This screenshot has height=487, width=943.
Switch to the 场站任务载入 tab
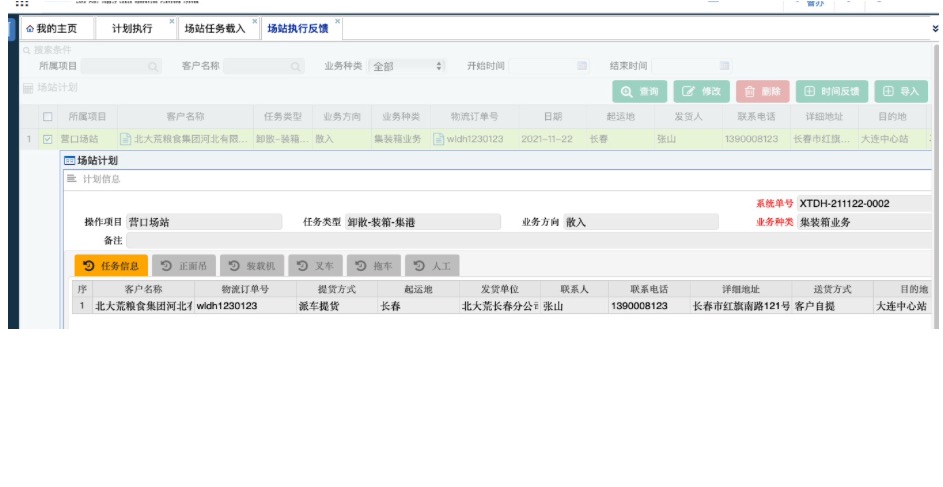pyautogui.click(x=213, y=29)
